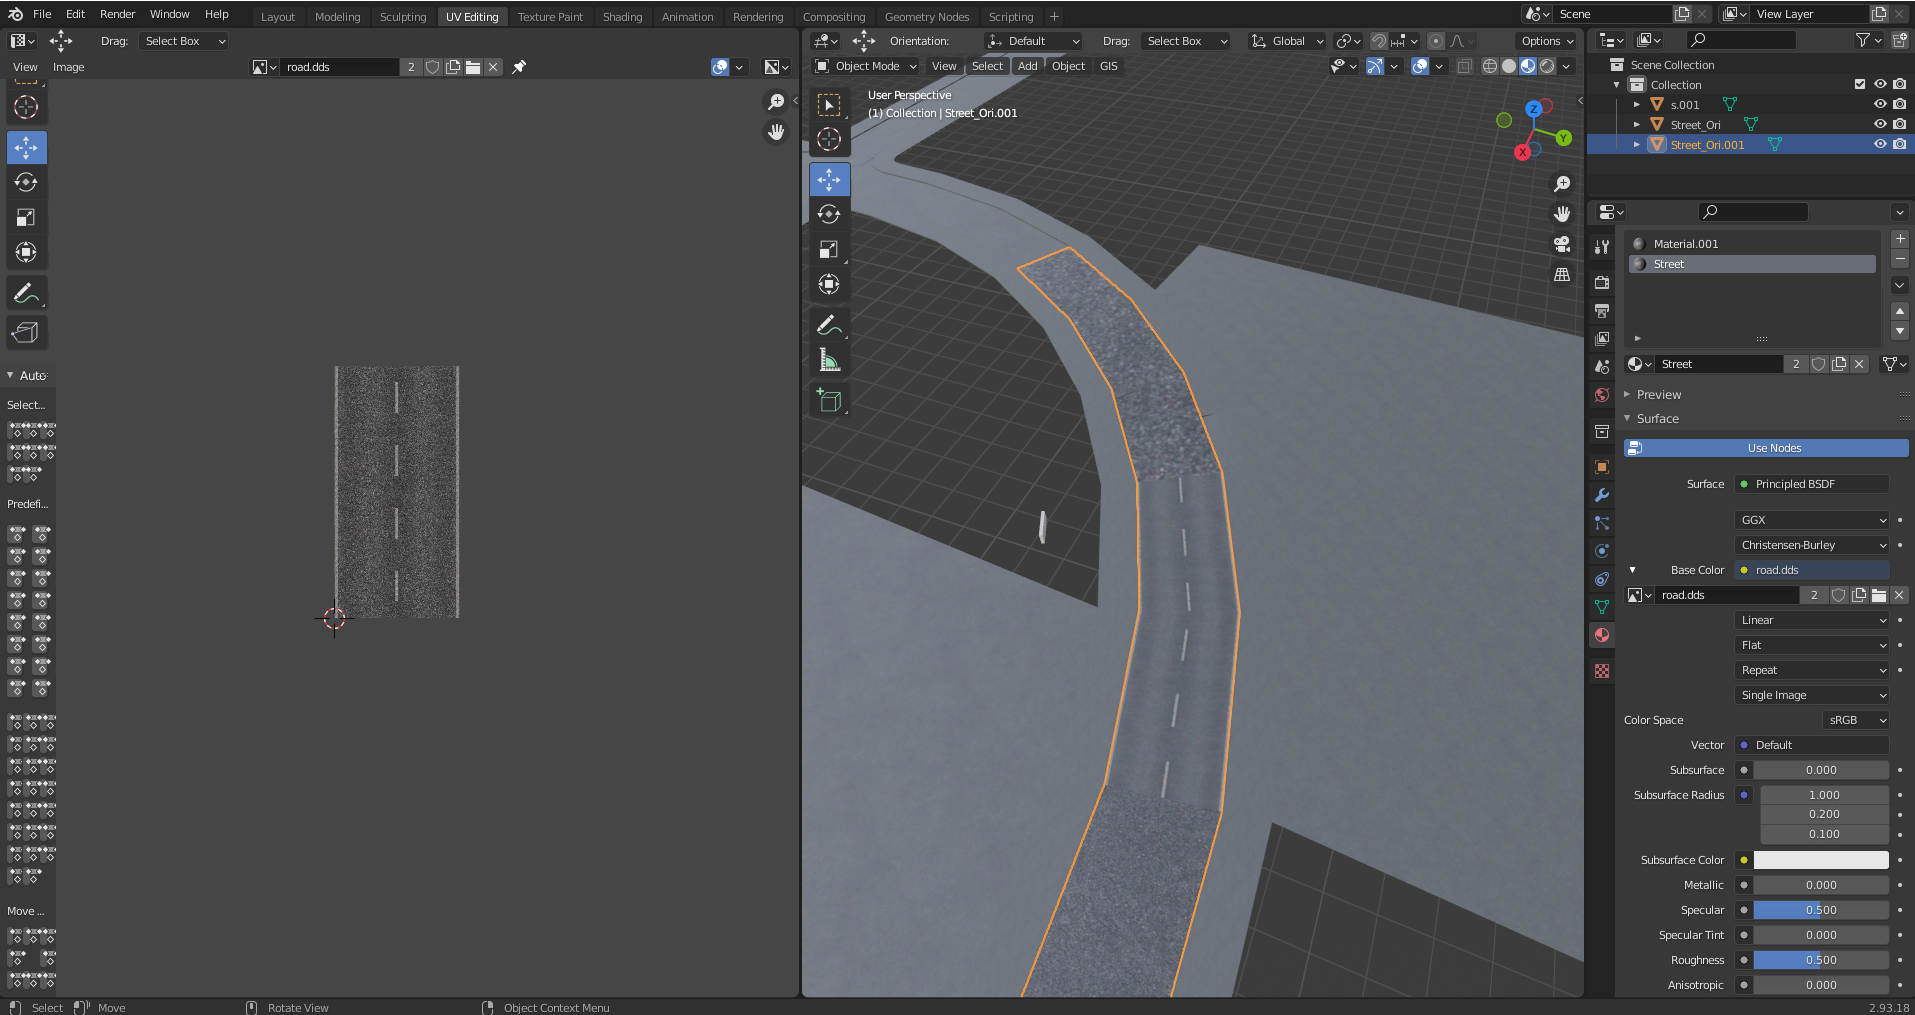
Task: Open the sRGB color space dropdown
Action: coord(1856,720)
